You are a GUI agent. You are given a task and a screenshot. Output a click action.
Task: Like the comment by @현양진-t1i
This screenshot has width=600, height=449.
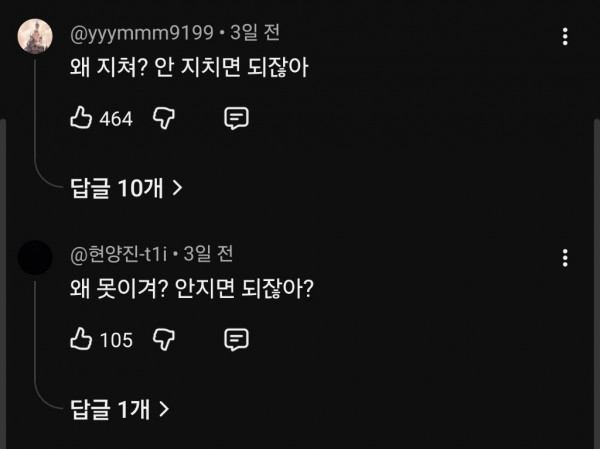(x=80, y=339)
